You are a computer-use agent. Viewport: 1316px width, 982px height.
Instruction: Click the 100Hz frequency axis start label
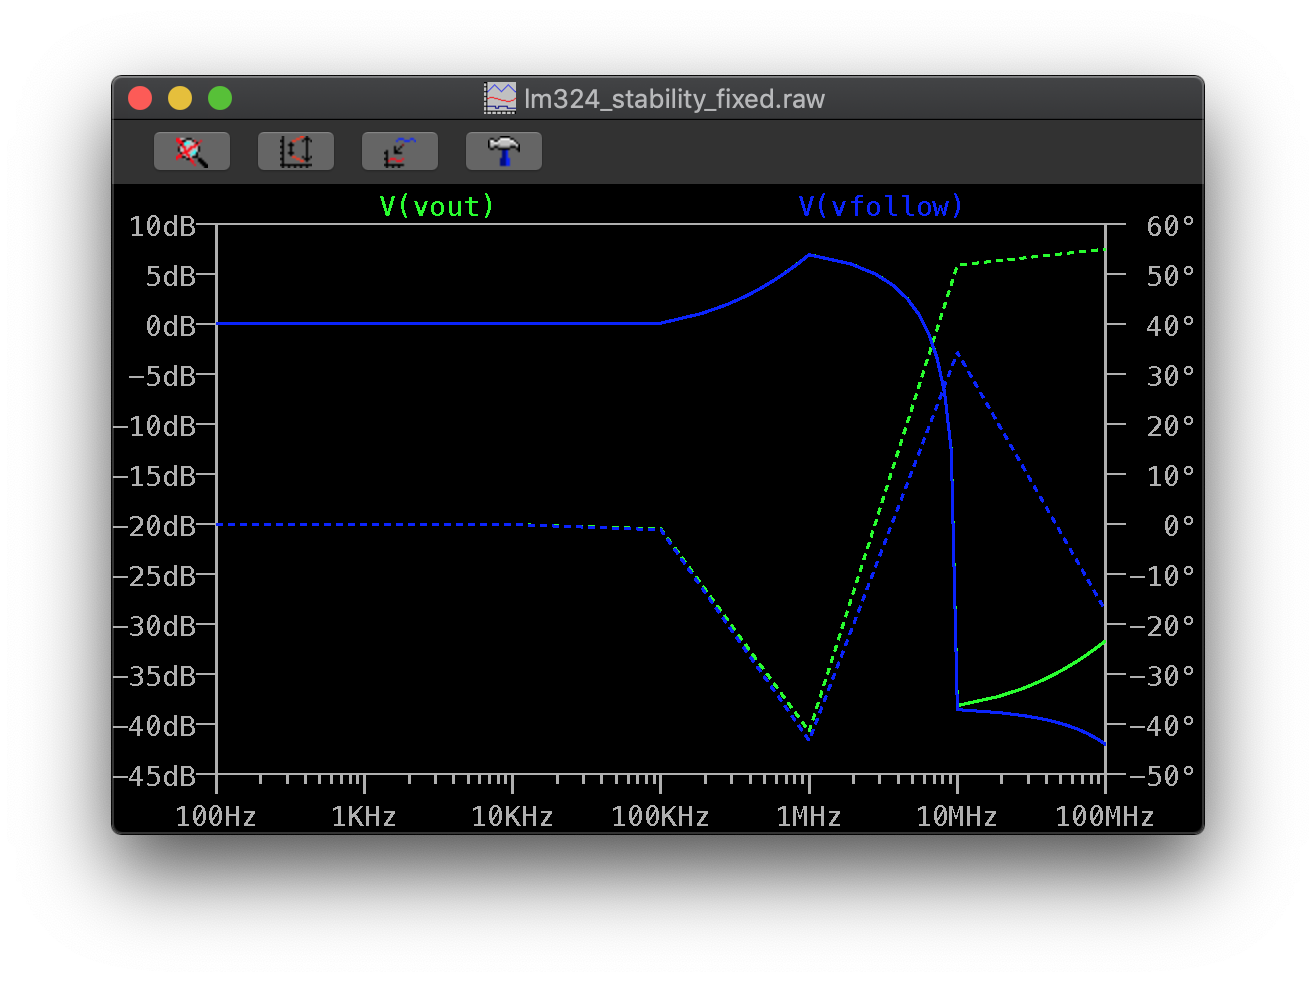(216, 817)
